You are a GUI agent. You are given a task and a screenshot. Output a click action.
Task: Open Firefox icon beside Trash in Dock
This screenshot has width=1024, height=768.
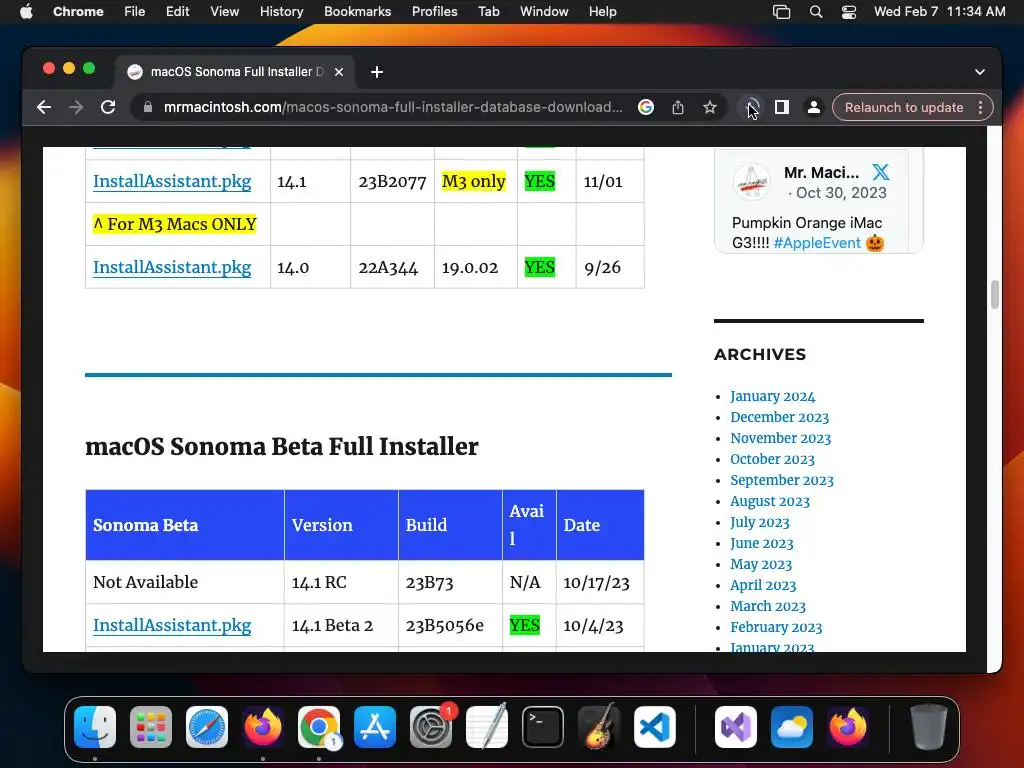tap(848, 727)
